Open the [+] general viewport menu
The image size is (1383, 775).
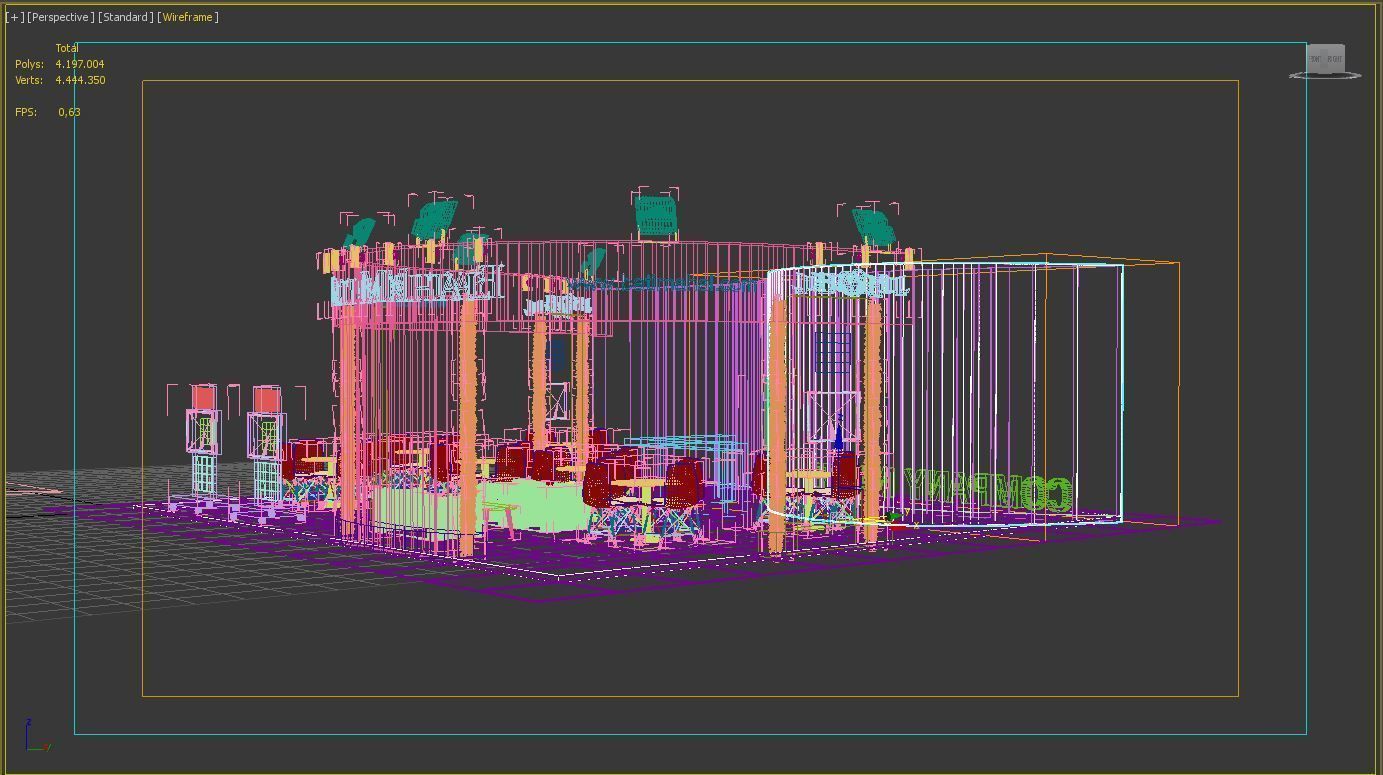(x=15, y=17)
